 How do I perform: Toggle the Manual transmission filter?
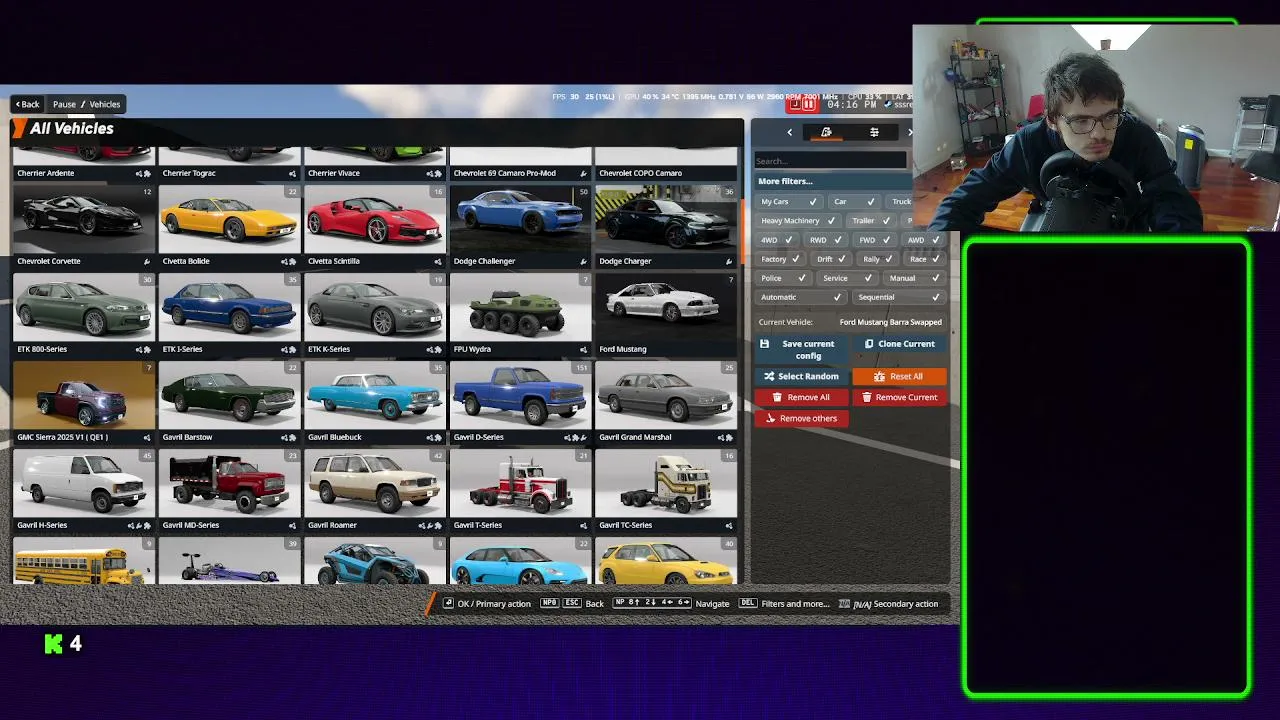[x=914, y=278]
